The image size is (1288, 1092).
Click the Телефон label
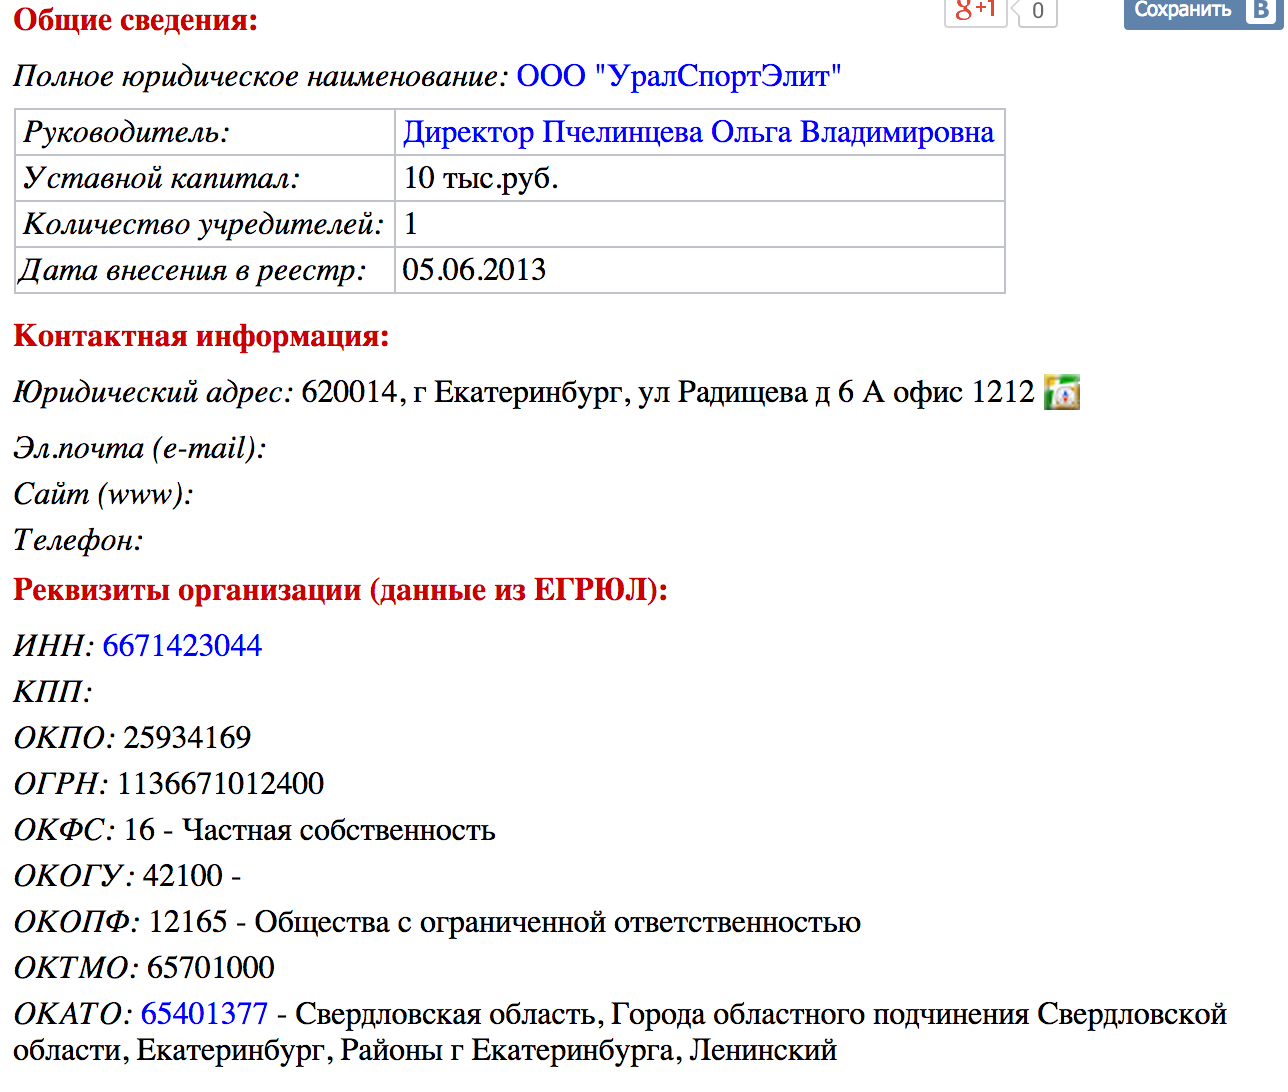tap(79, 540)
